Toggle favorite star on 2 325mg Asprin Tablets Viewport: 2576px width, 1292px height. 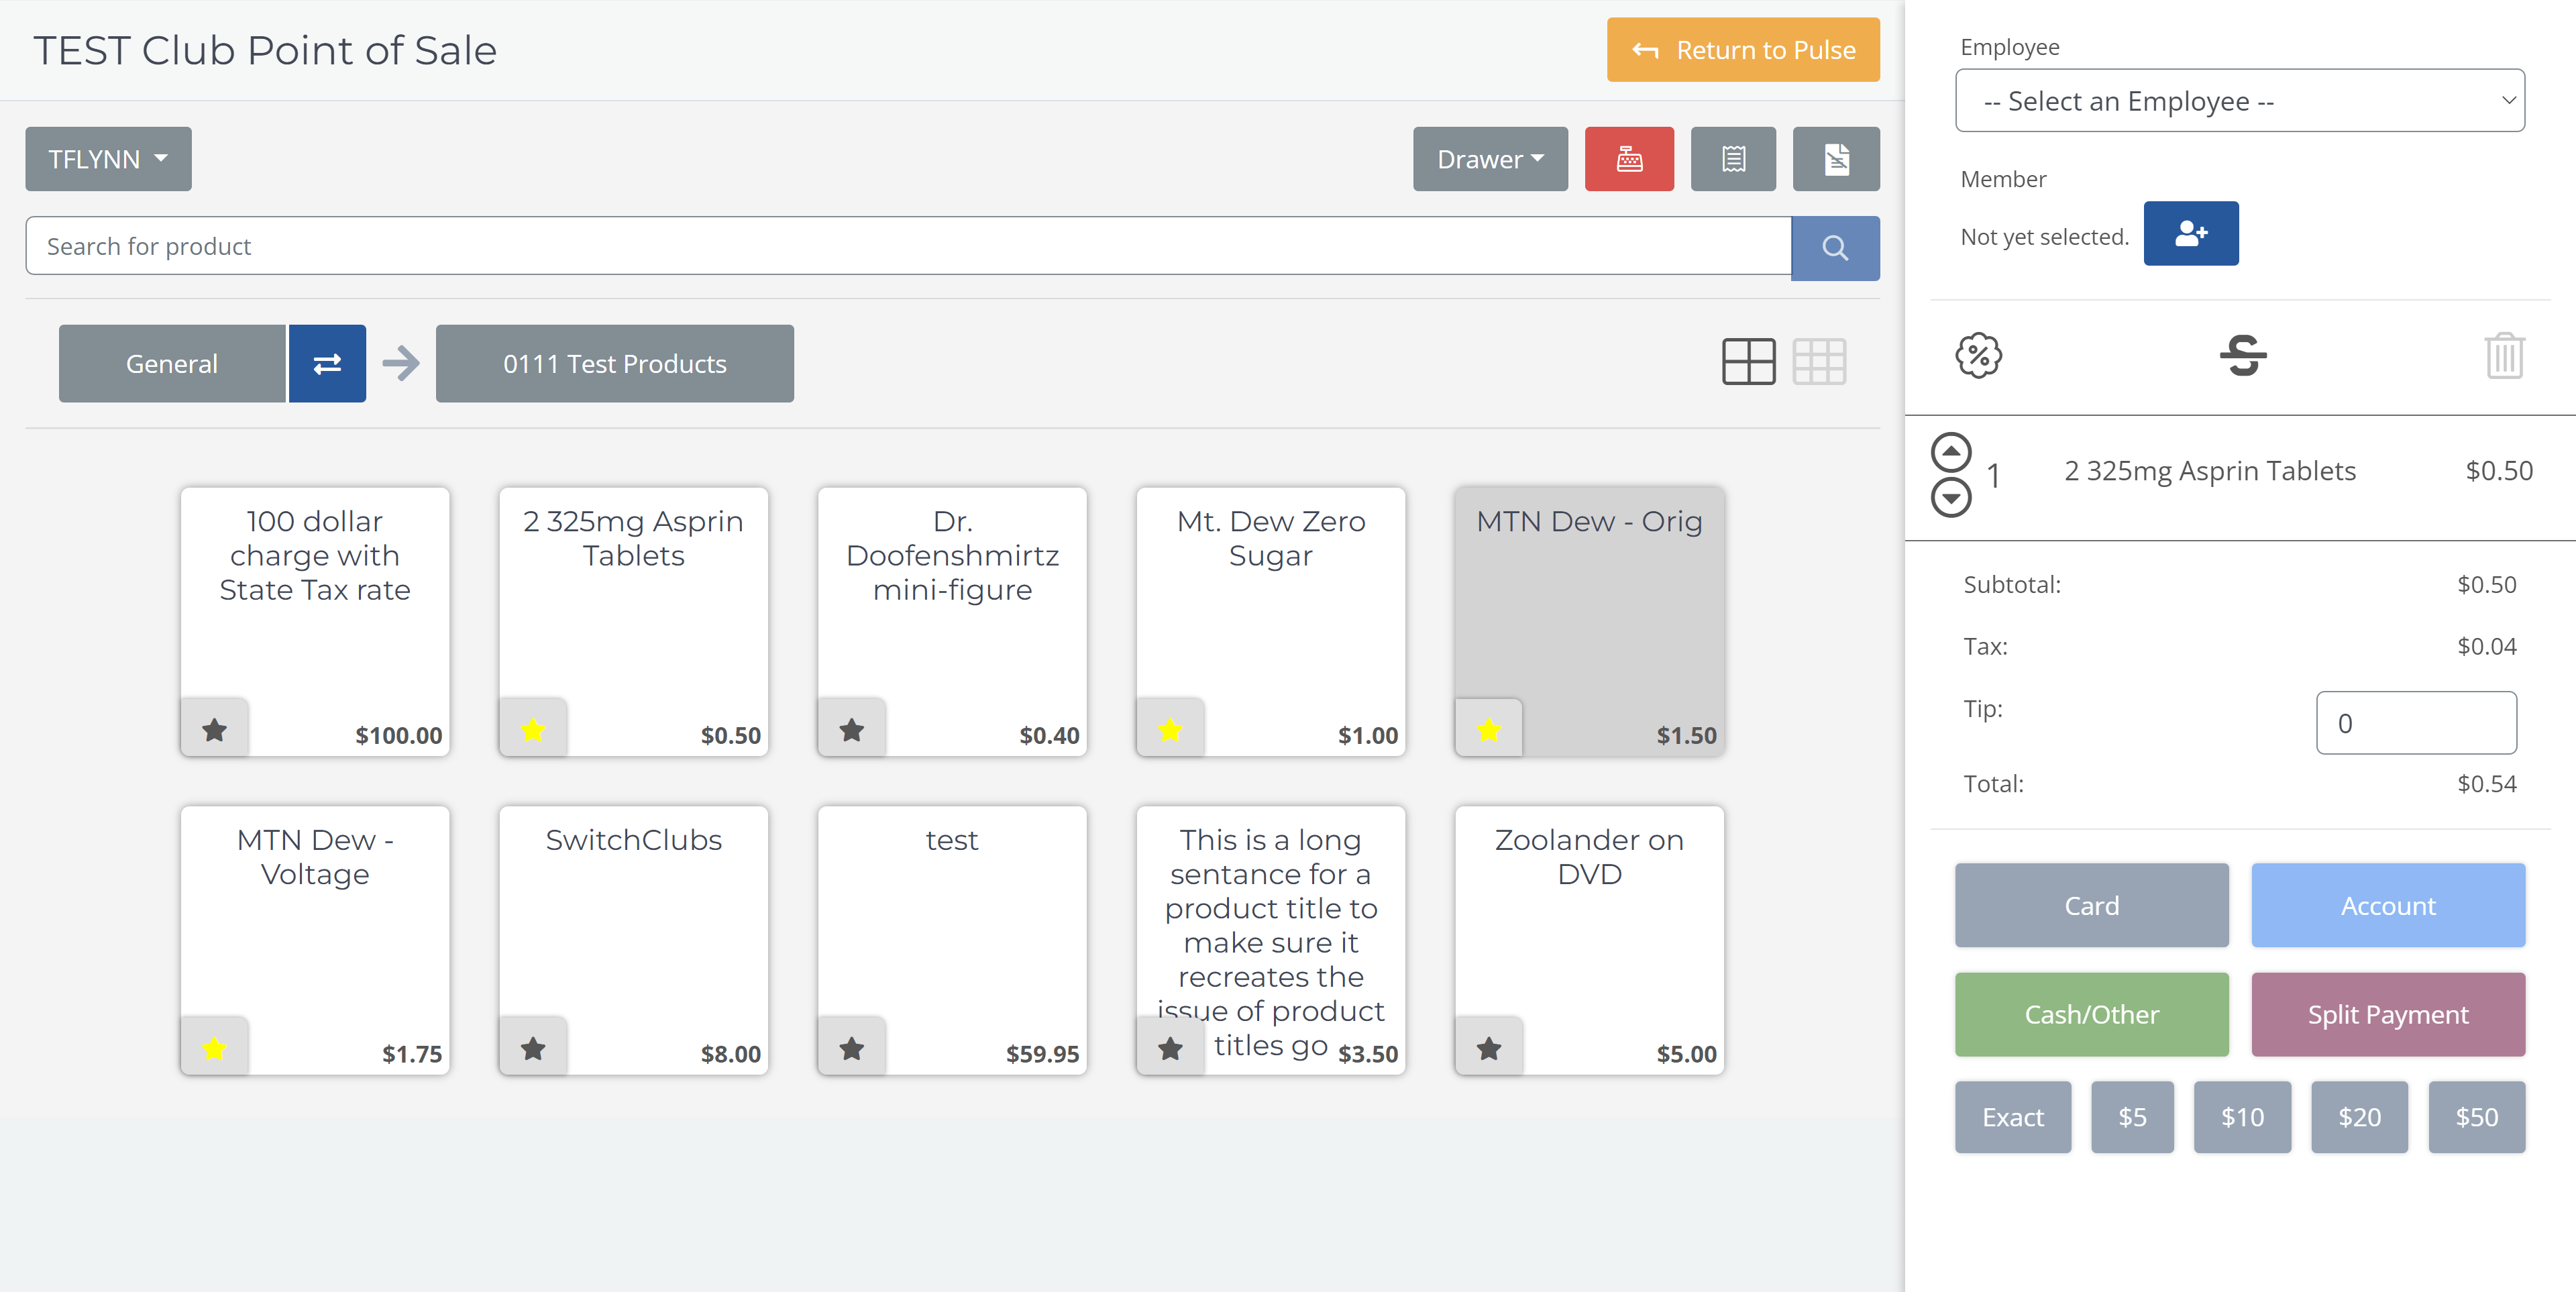(x=532, y=729)
